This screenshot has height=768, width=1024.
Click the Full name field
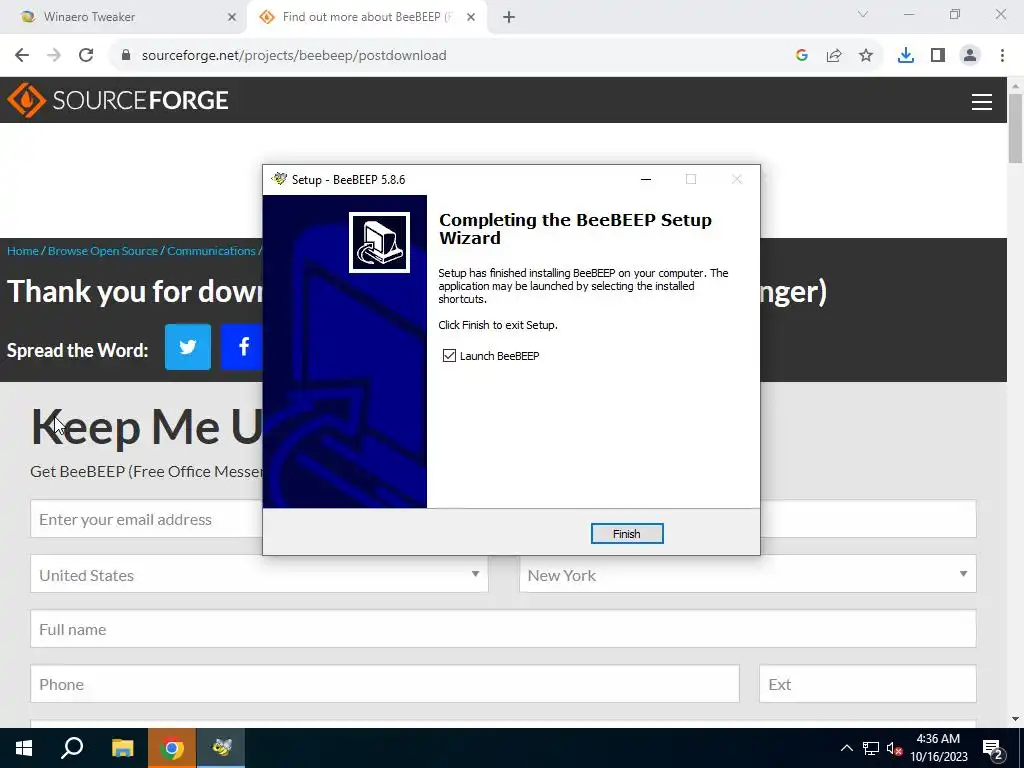pyautogui.click(x=504, y=629)
